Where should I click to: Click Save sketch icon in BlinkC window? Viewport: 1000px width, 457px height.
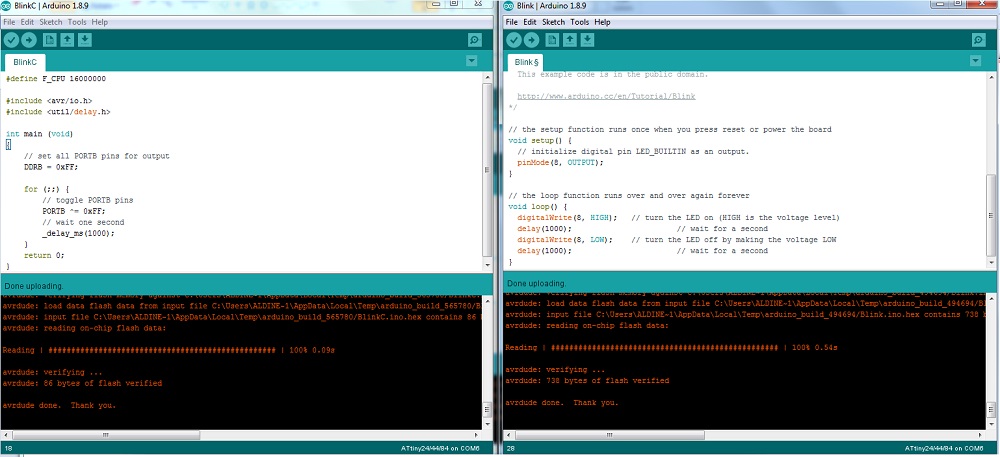point(85,40)
